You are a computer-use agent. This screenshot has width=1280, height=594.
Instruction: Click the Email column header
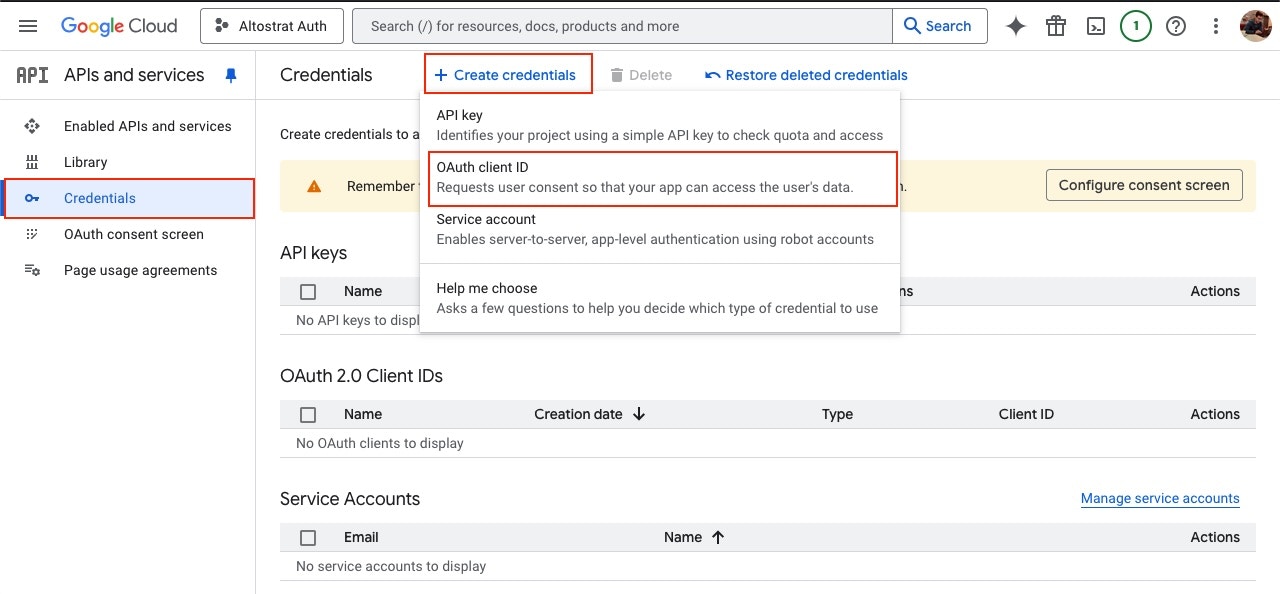click(361, 537)
